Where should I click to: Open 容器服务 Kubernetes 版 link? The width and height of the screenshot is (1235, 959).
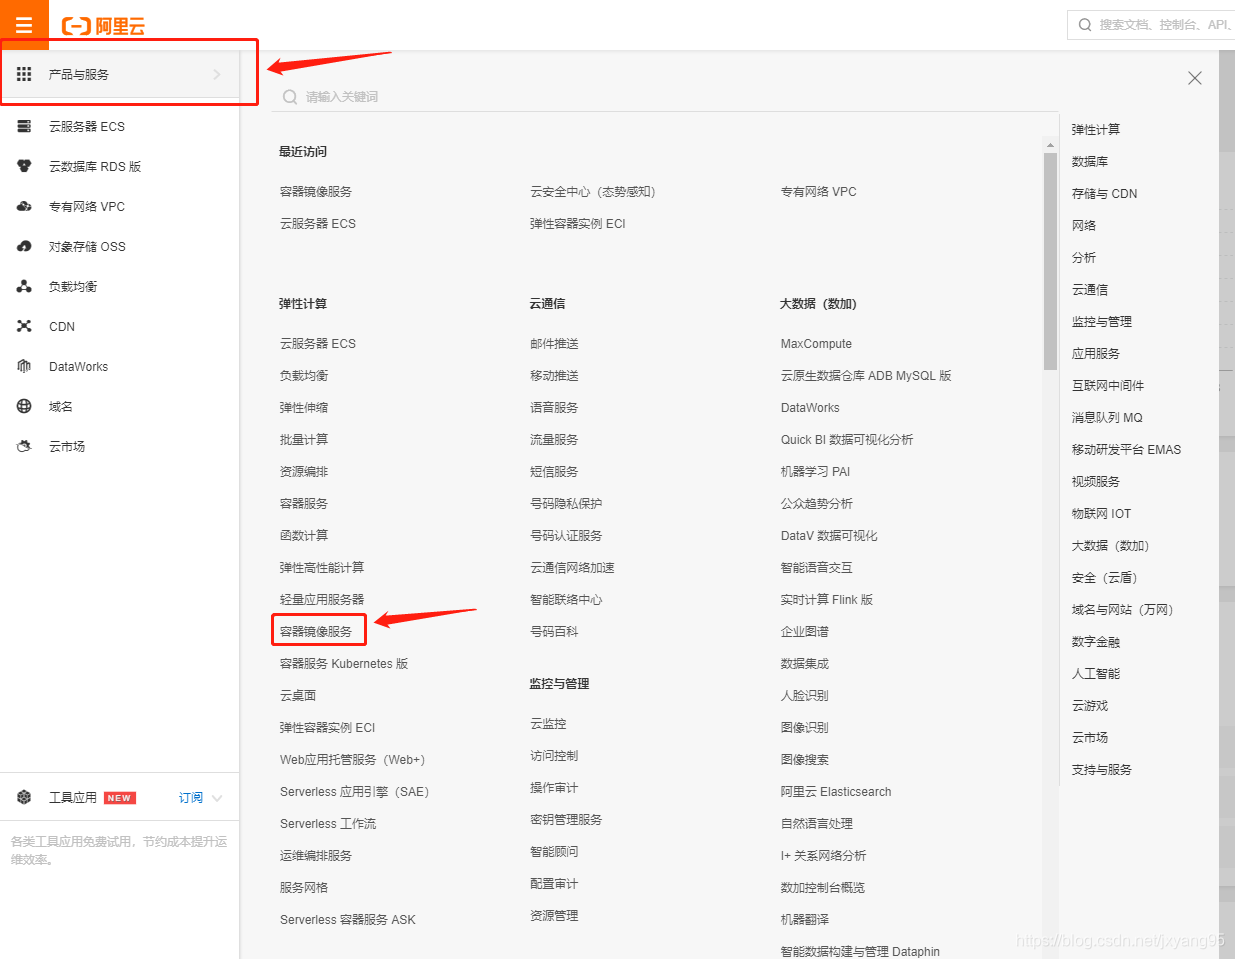344,664
